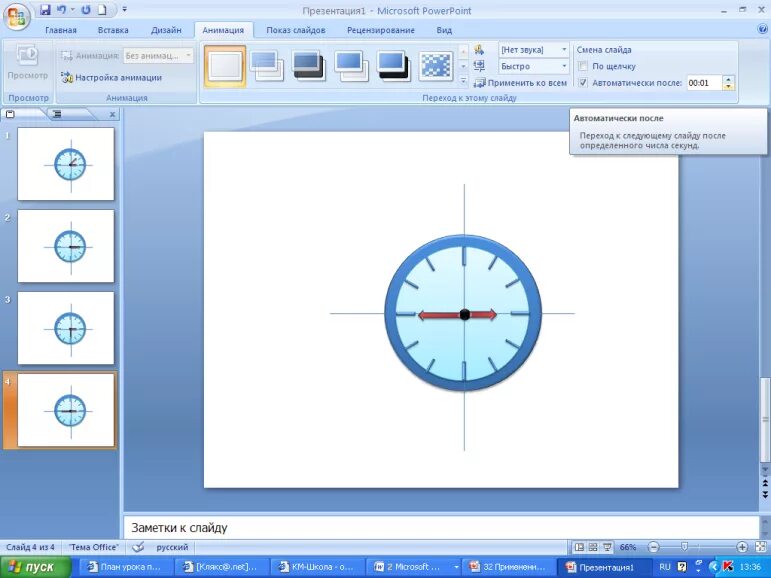The height and width of the screenshot is (578, 771).
Task: Click the red clock hand arrow on slide
Action: point(457,315)
